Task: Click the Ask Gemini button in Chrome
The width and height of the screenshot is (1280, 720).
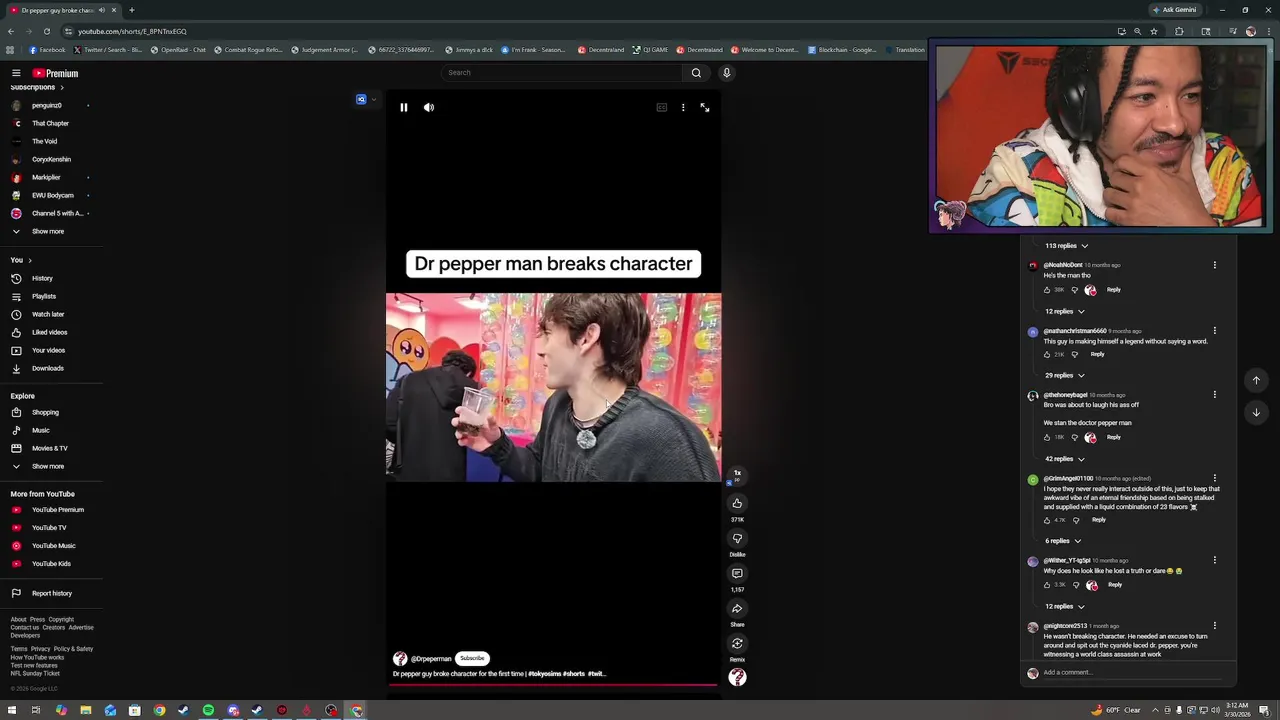Action: [x=1175, y=10]
